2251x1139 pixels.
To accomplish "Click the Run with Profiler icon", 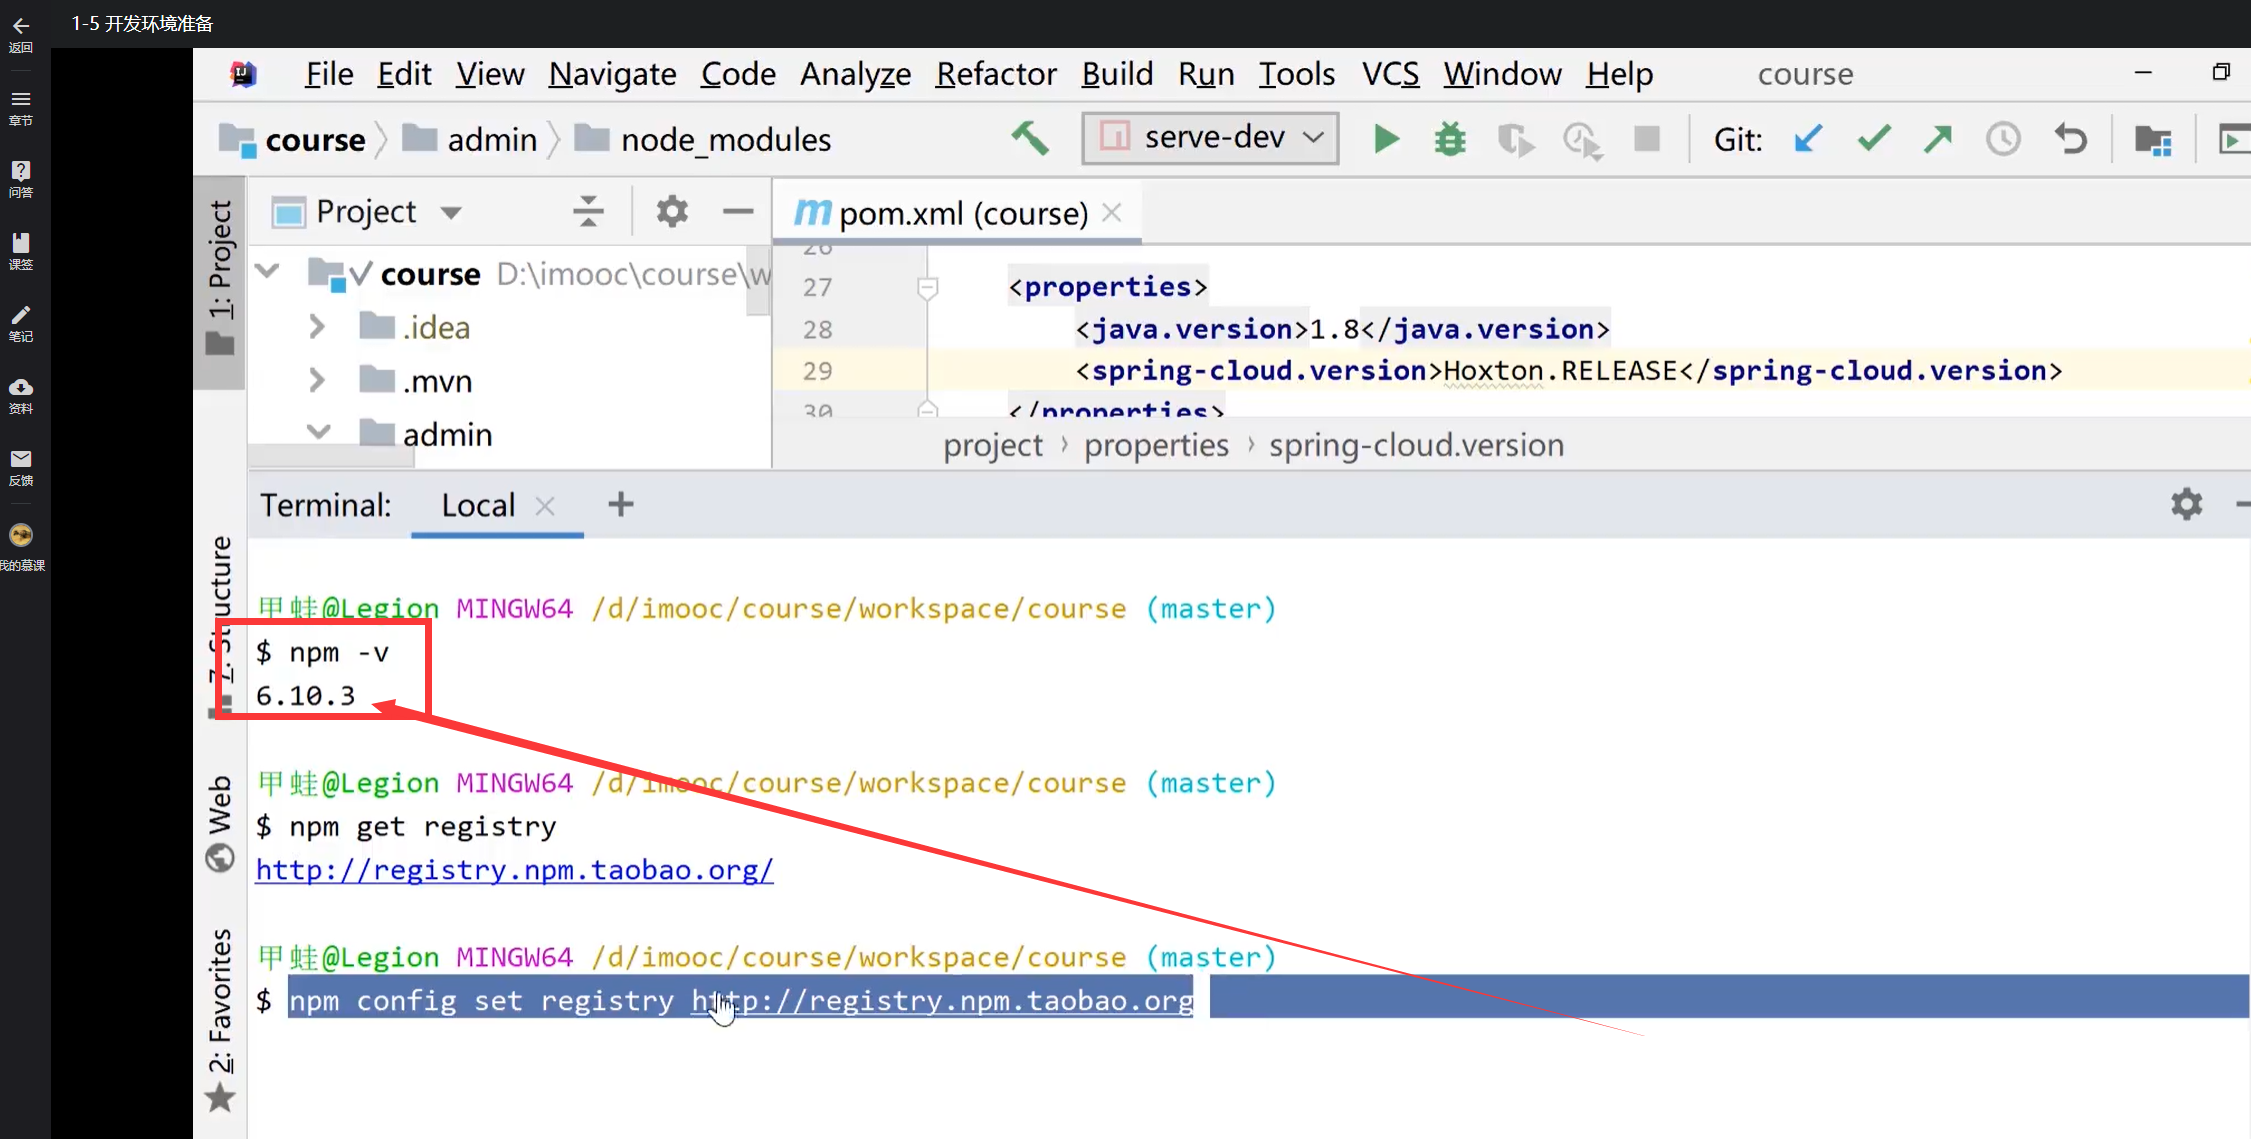I will [x=1582, y=139].
